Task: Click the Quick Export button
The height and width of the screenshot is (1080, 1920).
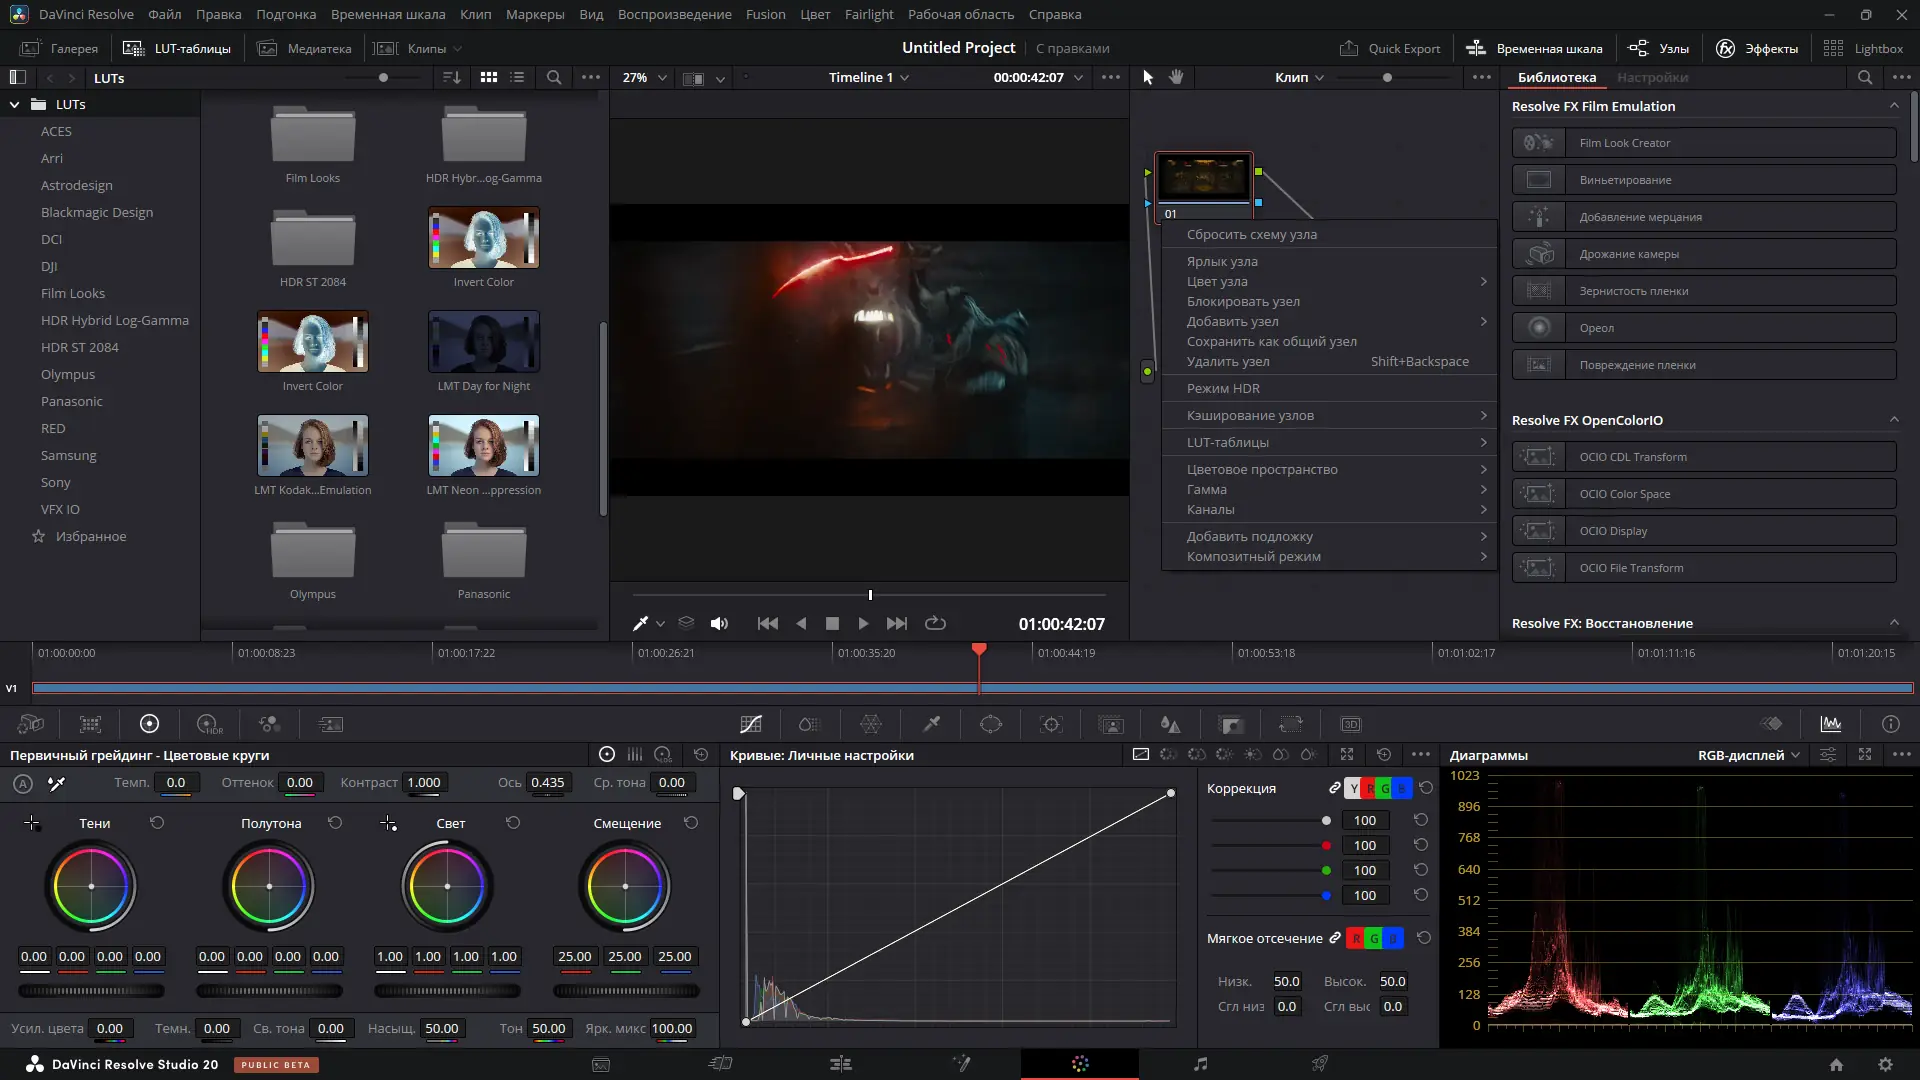Action: (1390, 48)
